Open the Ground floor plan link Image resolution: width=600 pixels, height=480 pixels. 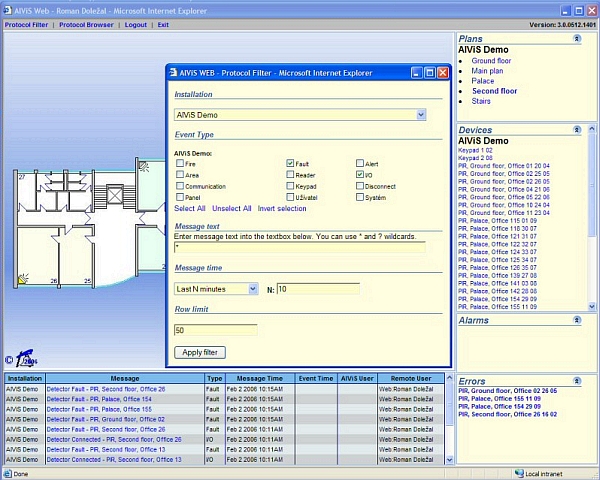(x=491, y=61)
